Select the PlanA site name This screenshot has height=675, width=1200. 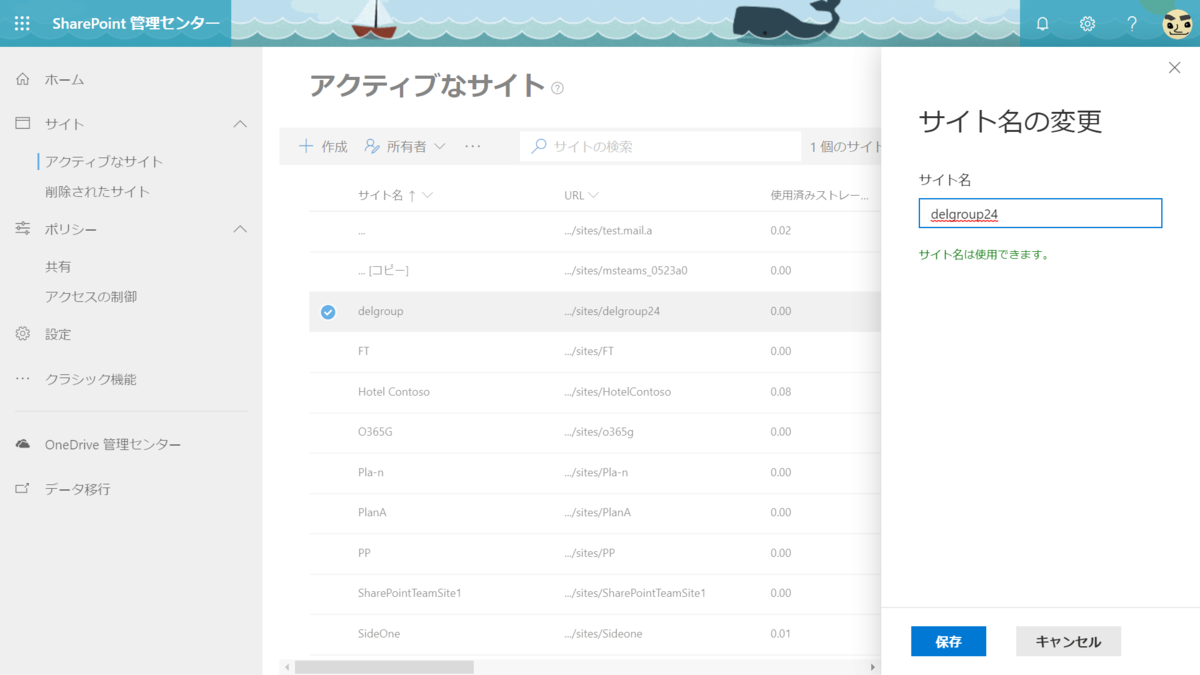(372, 512)
